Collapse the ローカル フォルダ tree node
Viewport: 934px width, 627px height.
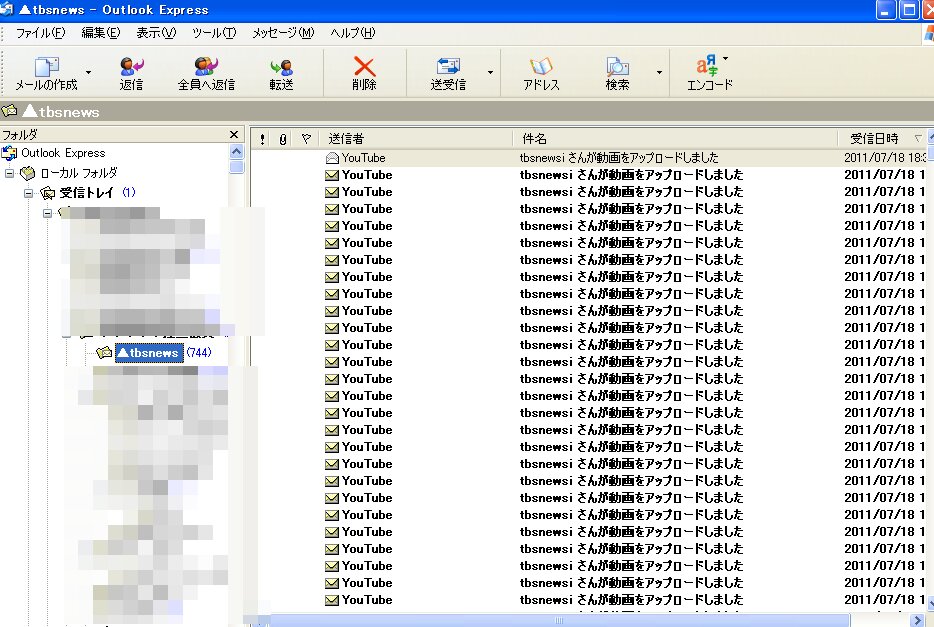coord(10,173)
